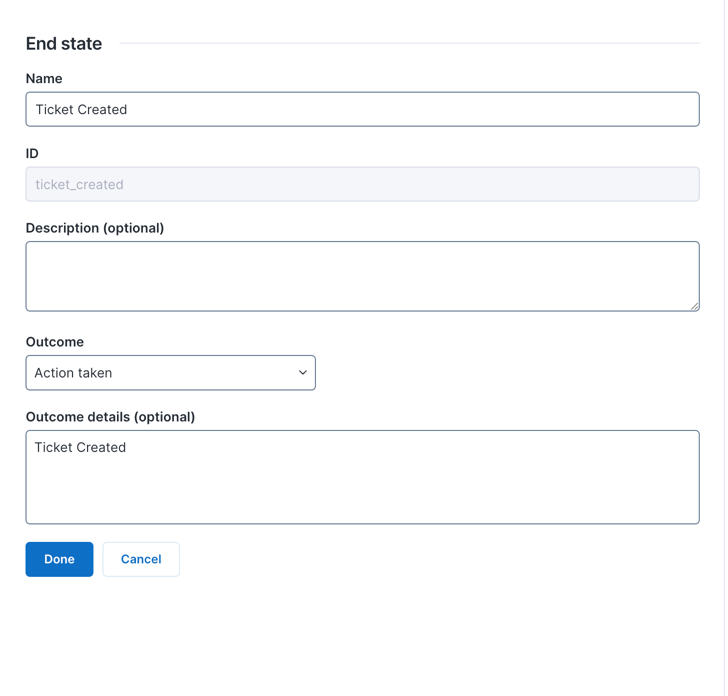Screen dimensions: 728x696
Task: Focus the Description text area
Action: tap(362, 276)
